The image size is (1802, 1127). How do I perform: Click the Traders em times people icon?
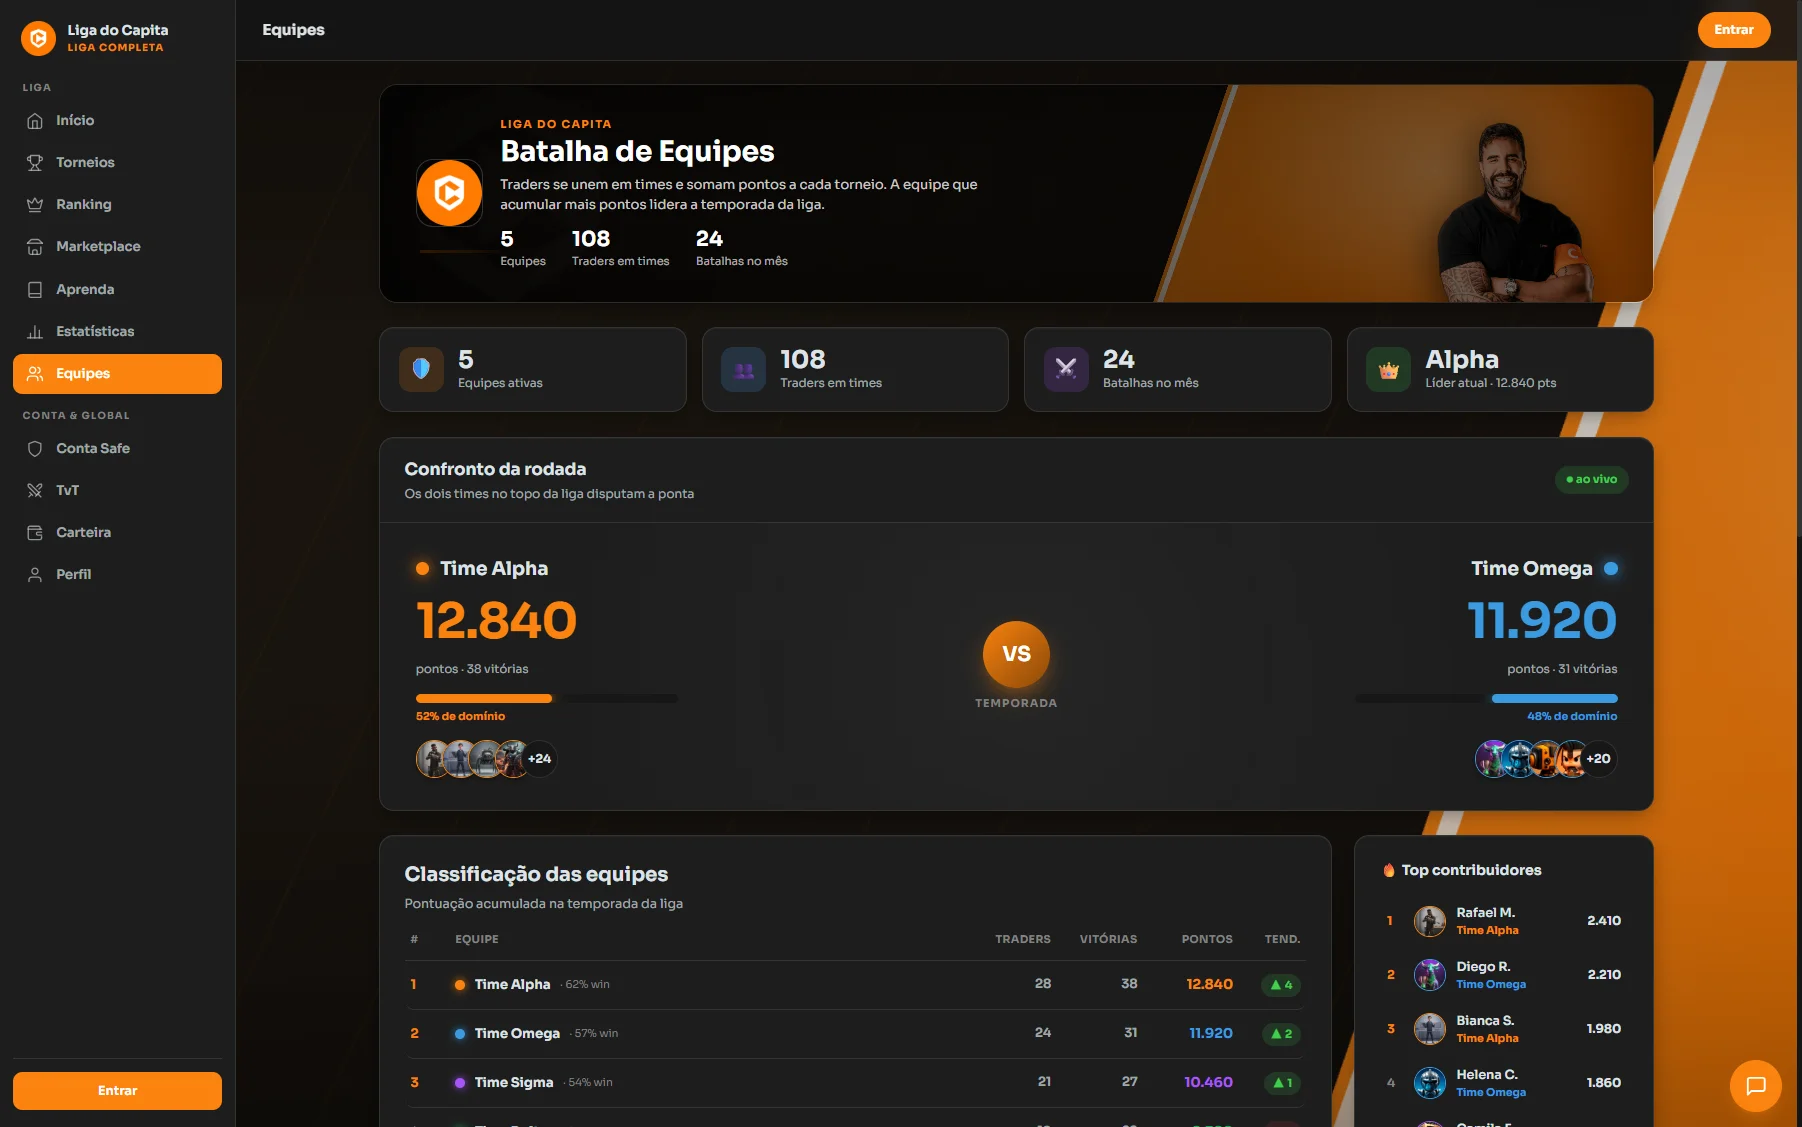(743, 369)
